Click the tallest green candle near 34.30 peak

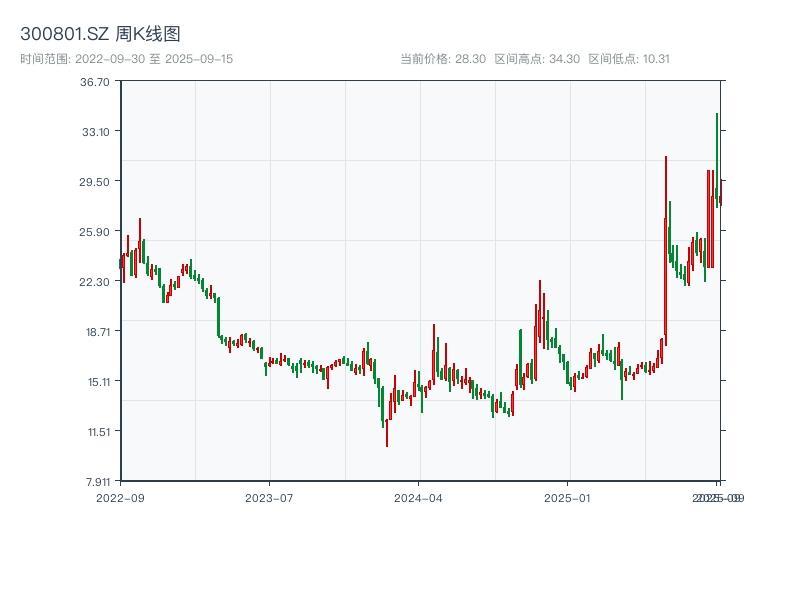coord(717,160)
